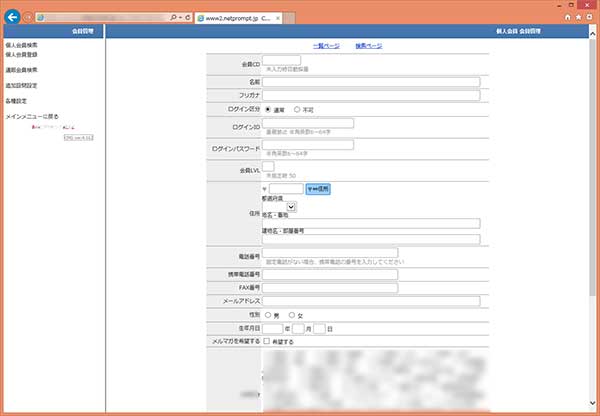Open the browser home icon
Viewport: 600px width, 416px height.
569,18
